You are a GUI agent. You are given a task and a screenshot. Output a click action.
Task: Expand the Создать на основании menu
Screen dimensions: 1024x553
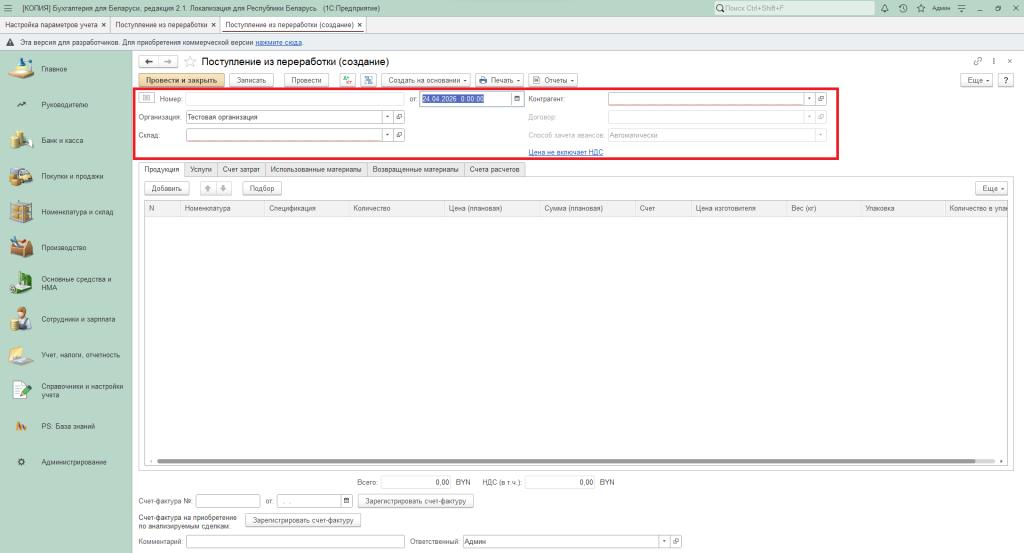click(427, 80)
